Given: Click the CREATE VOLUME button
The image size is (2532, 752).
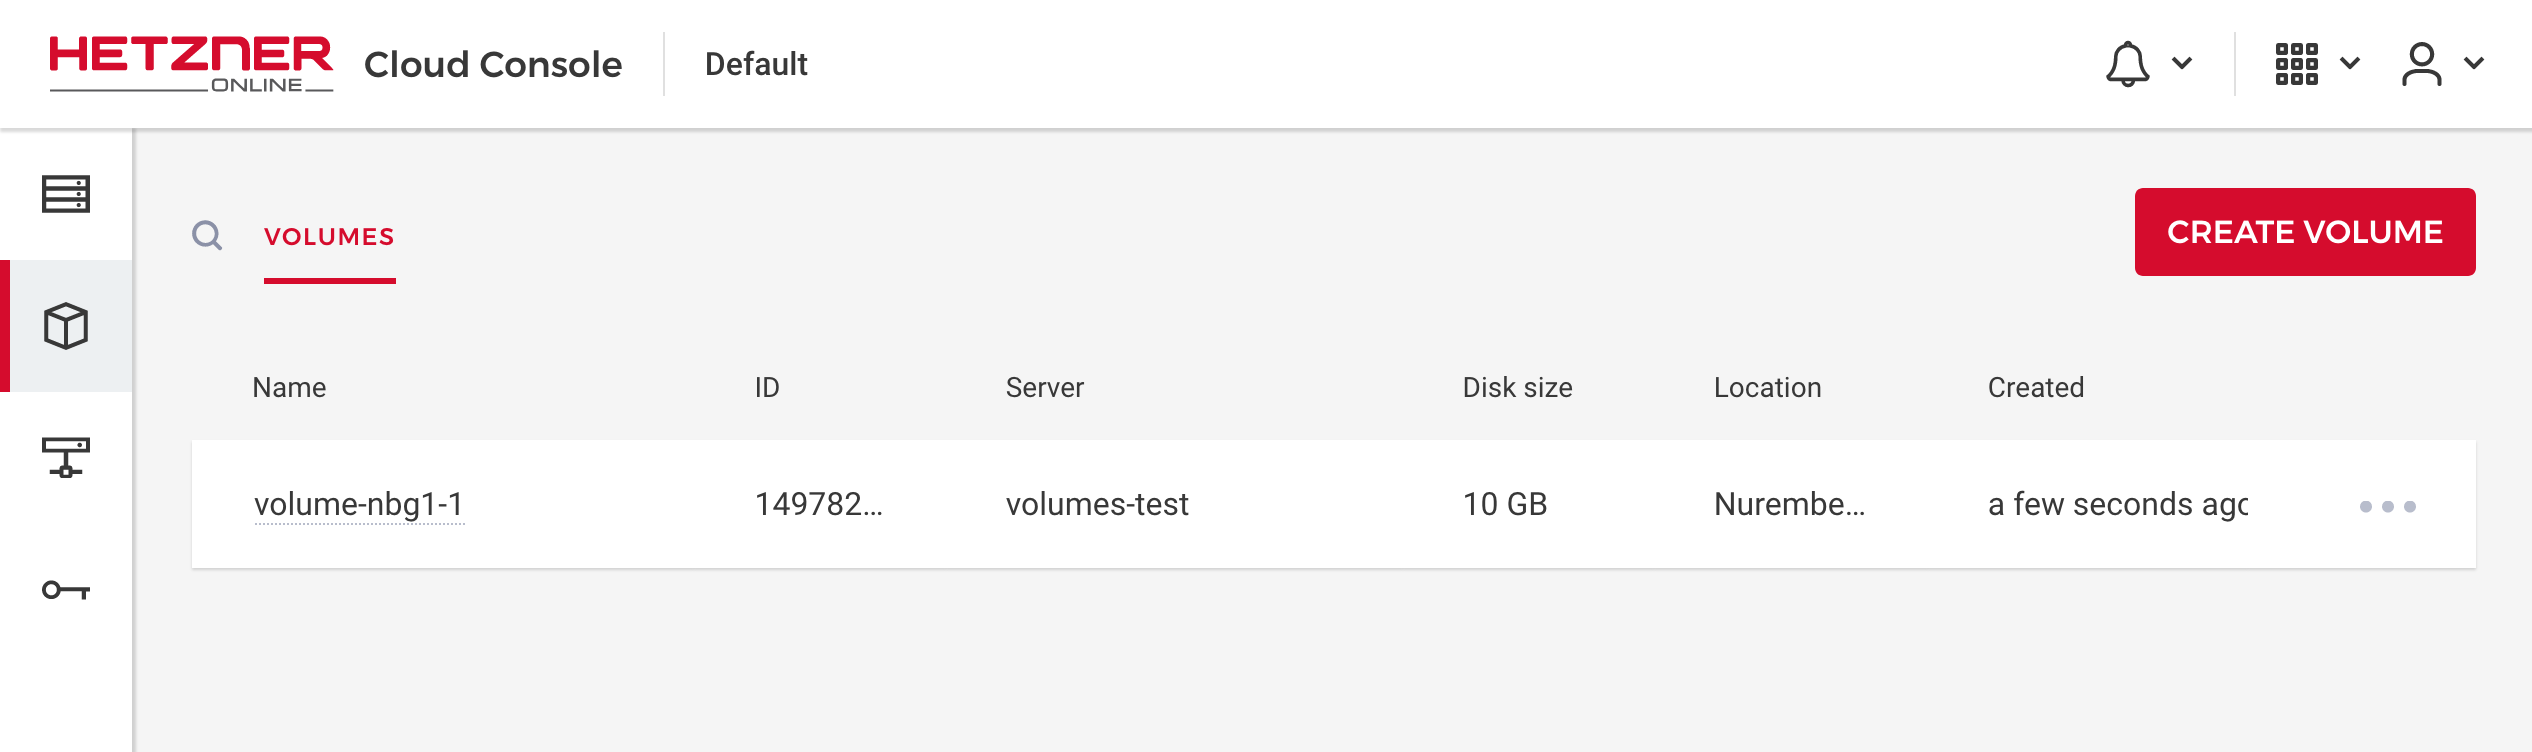Looking at the screenshot, I should [x=2305, y=232].
